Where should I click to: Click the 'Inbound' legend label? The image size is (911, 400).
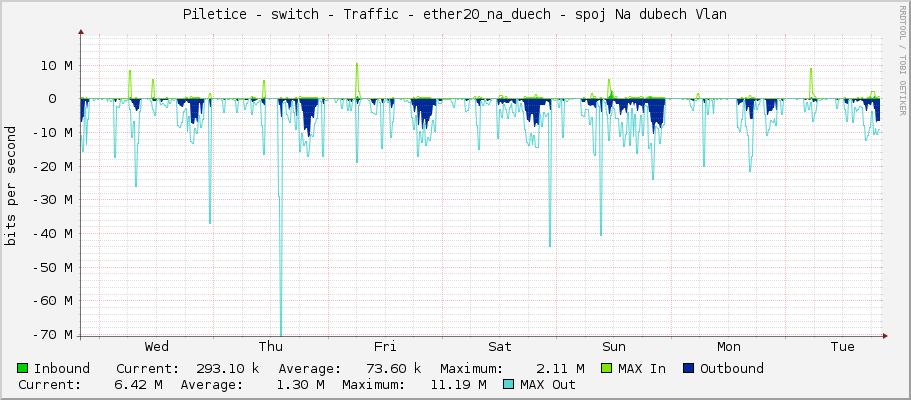(x=62, y=368)
